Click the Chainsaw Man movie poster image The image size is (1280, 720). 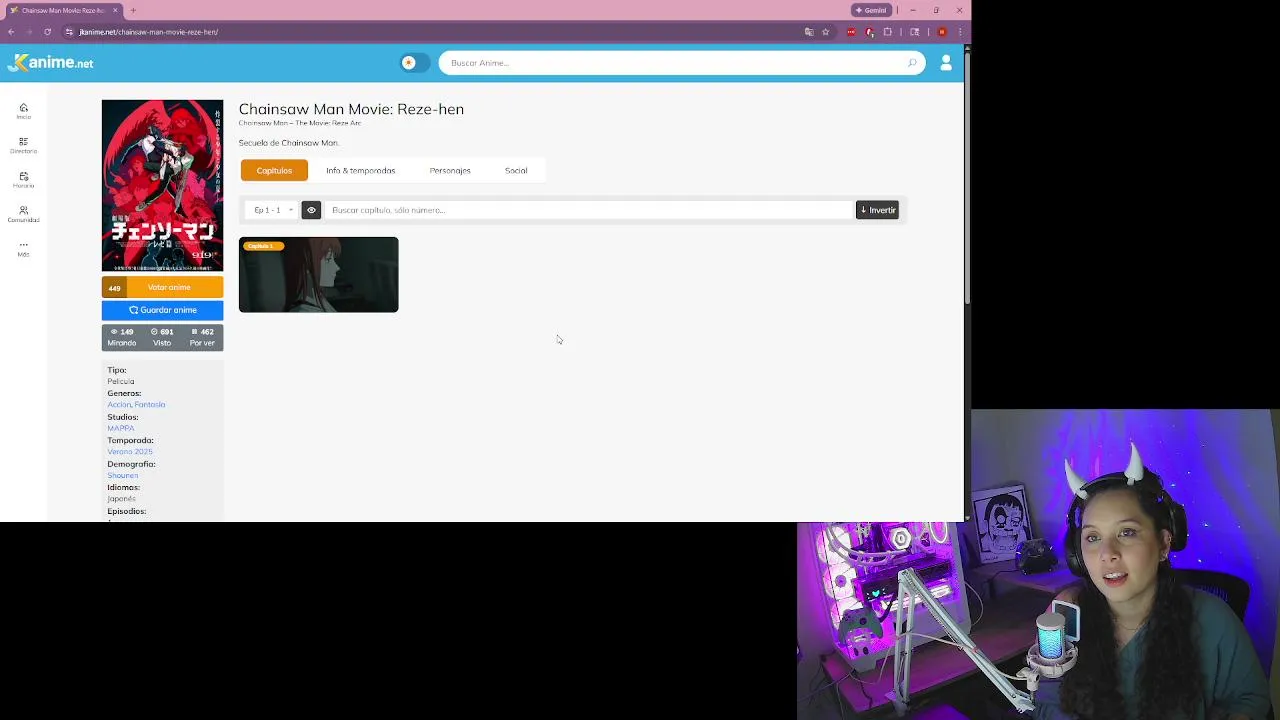(x=162, y=185)
